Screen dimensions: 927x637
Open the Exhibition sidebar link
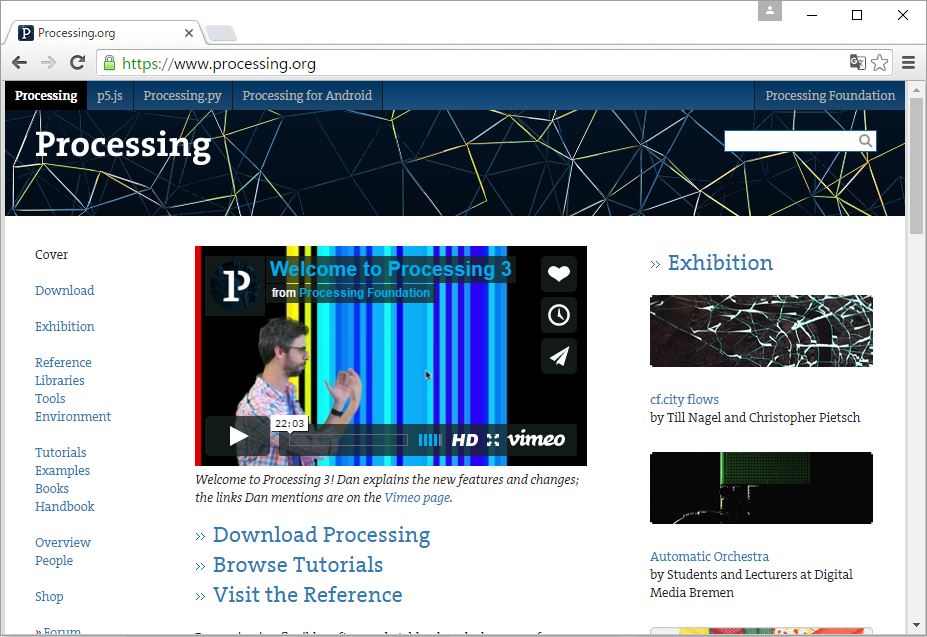pos(64,326)
